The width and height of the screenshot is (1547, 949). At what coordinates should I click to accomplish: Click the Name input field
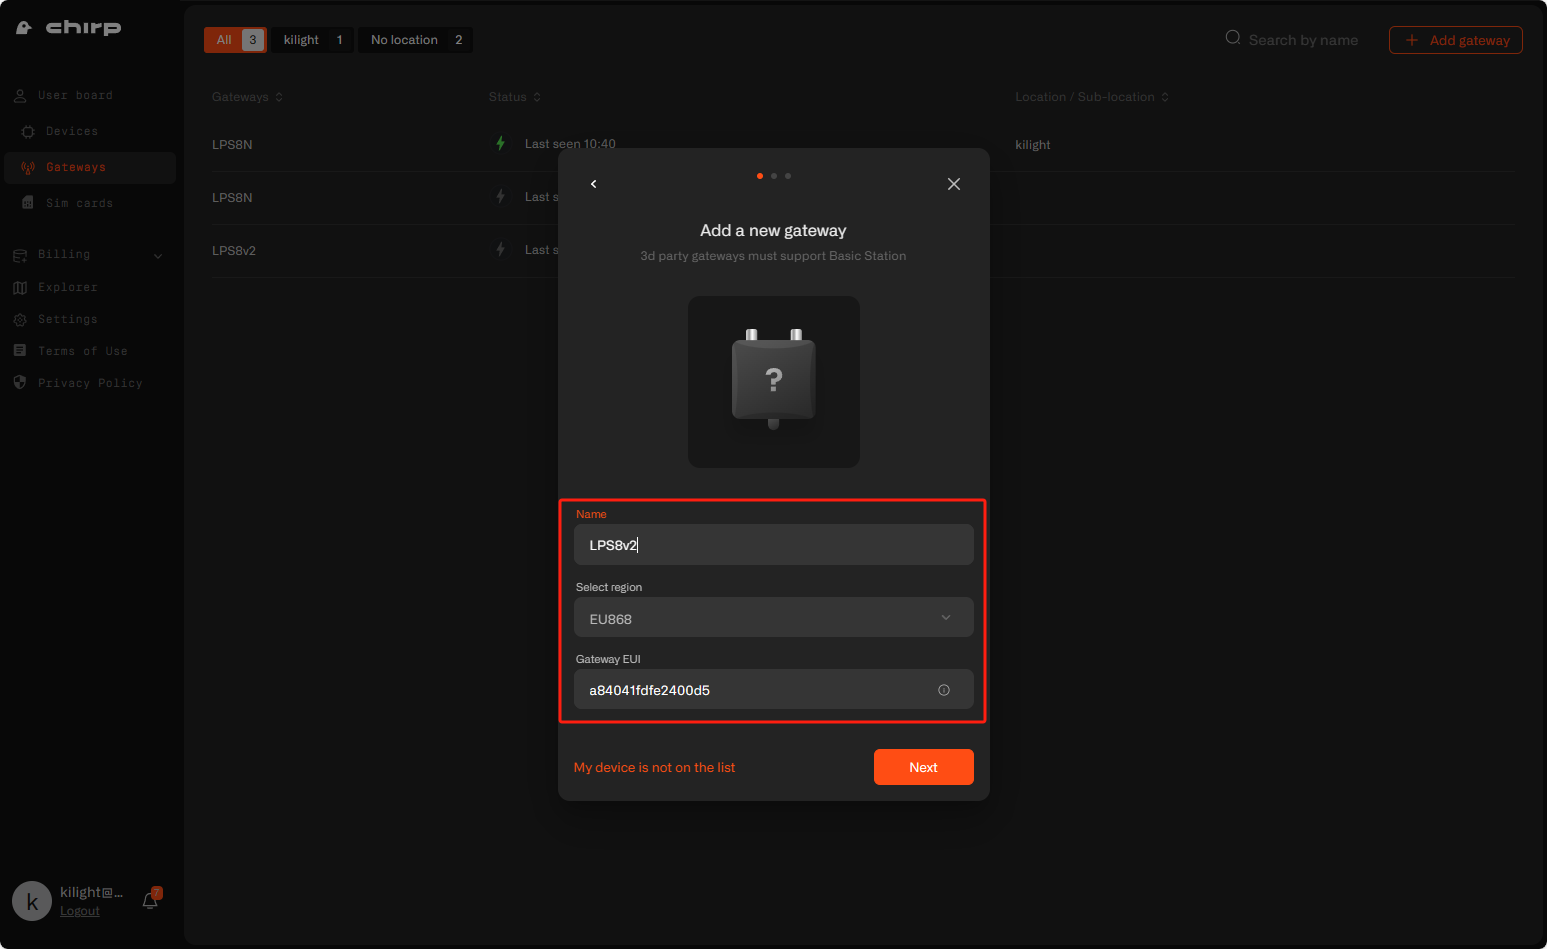(774, 545)
